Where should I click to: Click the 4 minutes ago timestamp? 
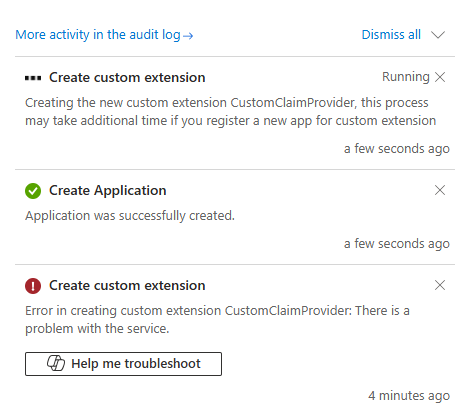409,396
